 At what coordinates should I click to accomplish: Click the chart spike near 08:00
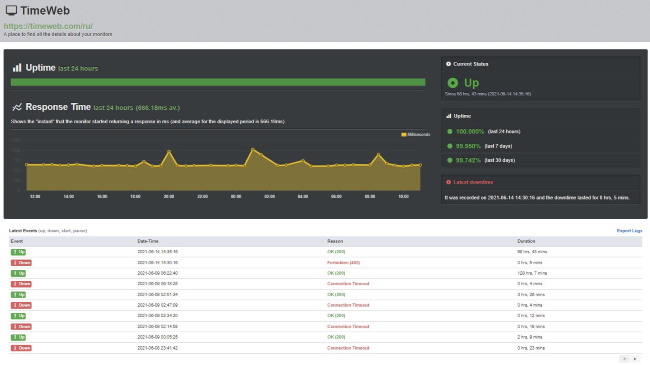pos(378,155)
